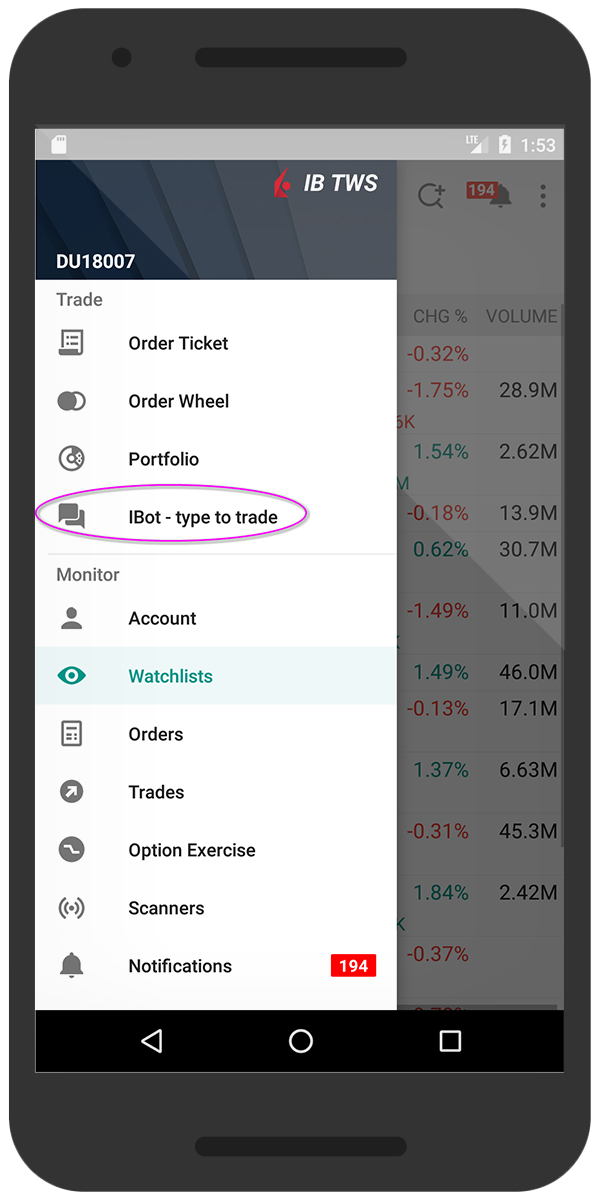Select the Order Ticket icon

[71, 342]
